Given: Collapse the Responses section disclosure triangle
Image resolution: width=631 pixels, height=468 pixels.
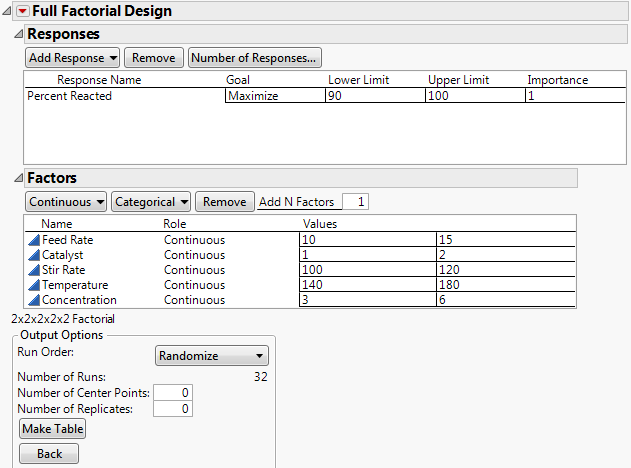Looking at the screenshot, I should coord(18,34).
